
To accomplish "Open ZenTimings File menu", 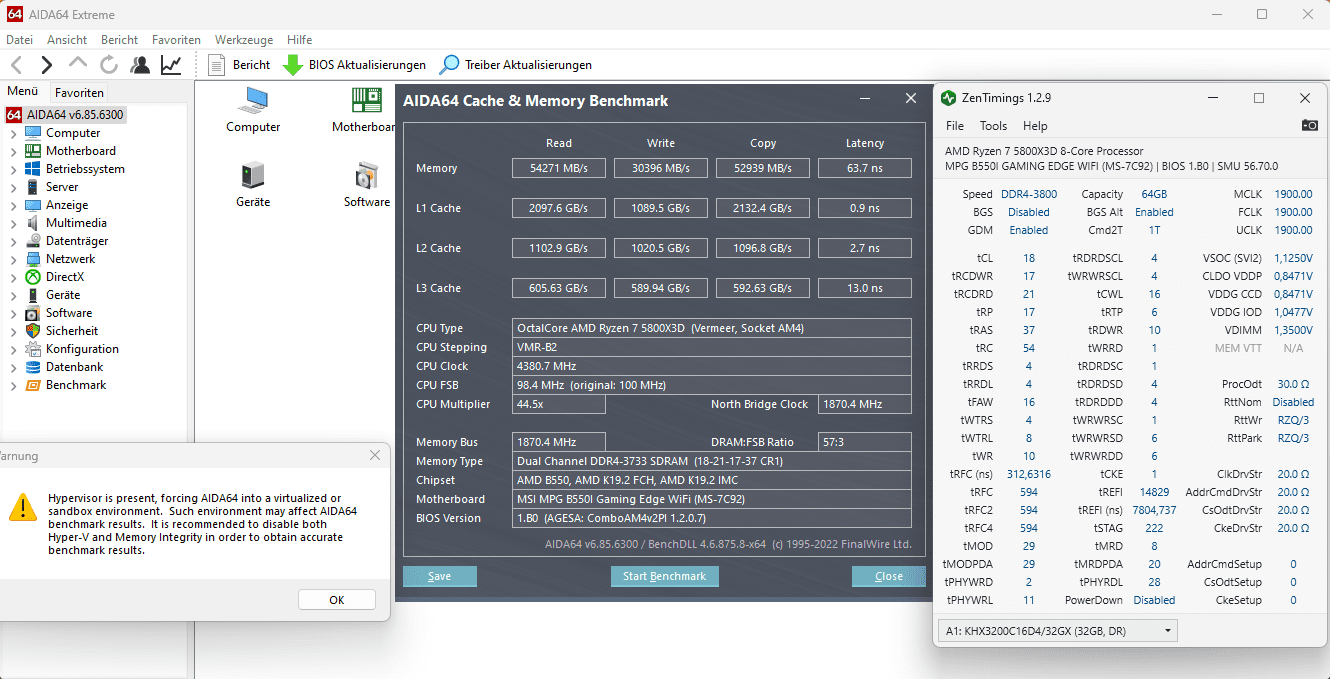I will click(955, 126).
